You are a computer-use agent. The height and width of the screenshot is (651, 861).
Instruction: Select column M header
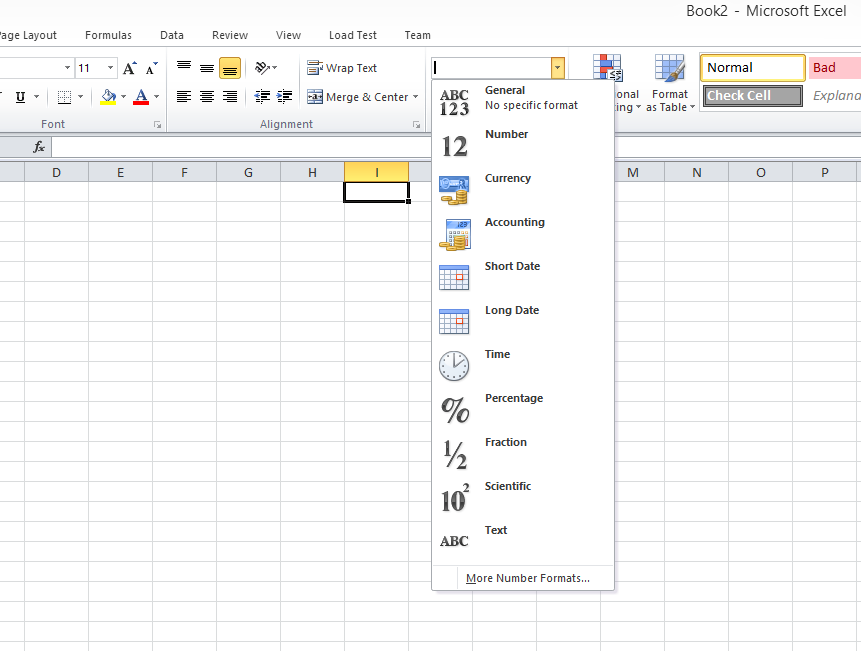633,173
